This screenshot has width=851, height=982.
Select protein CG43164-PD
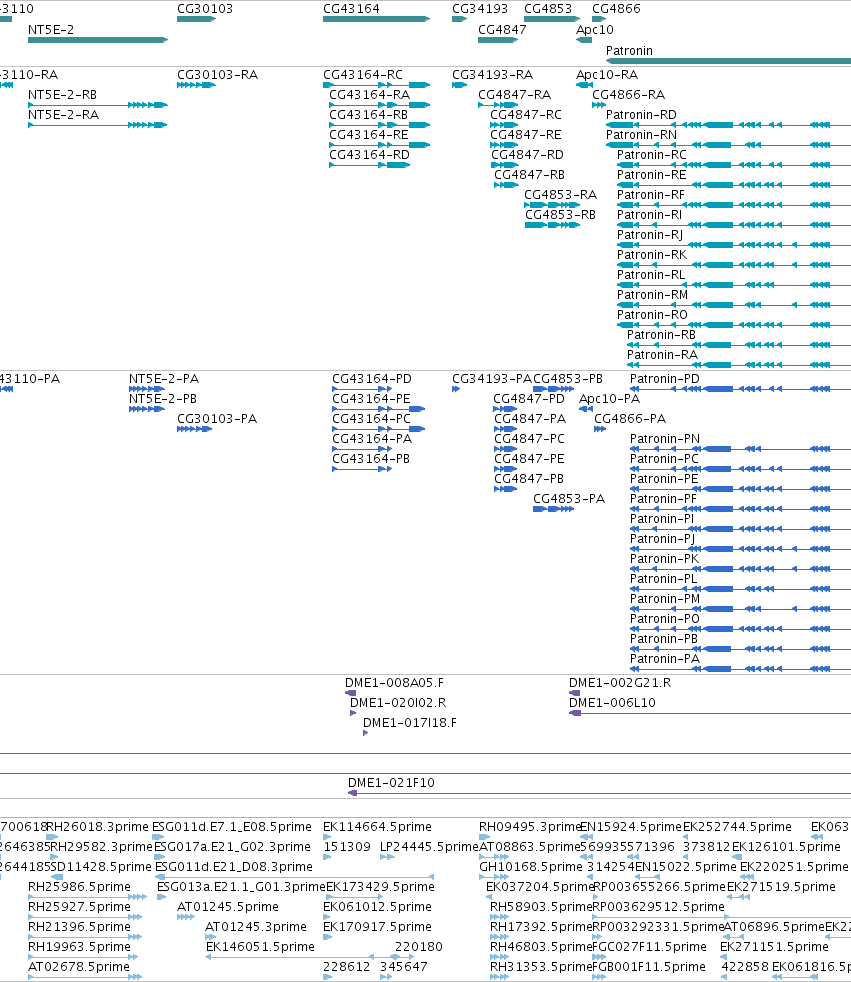372,379
